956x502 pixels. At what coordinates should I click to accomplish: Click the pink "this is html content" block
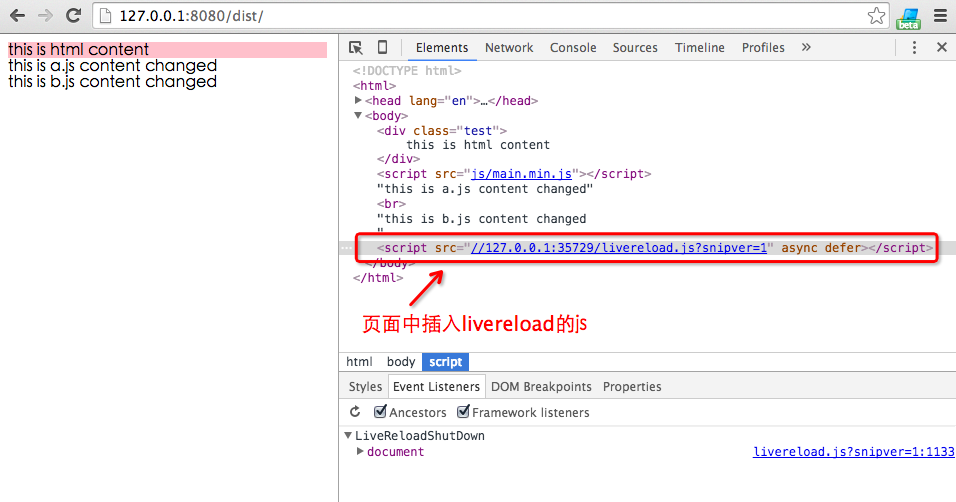click(x=167, y=49)
